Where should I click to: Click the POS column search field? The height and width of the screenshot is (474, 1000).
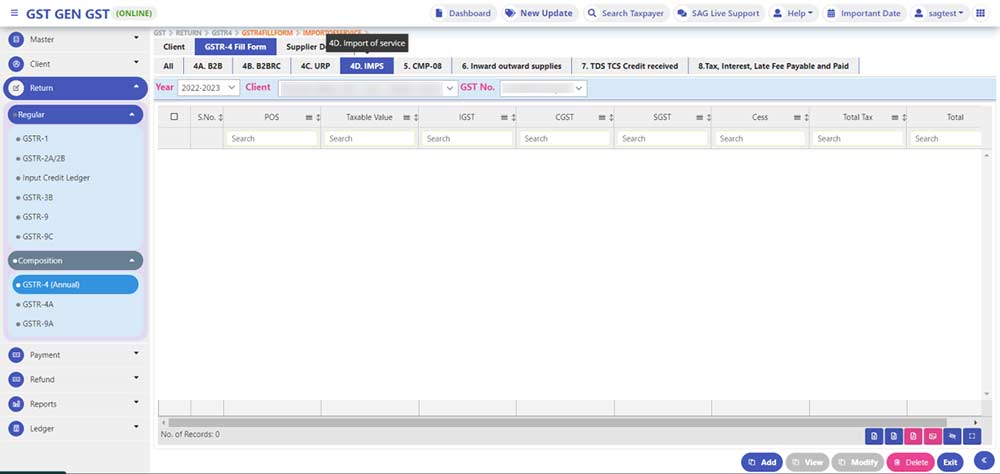tap(271, 139)
